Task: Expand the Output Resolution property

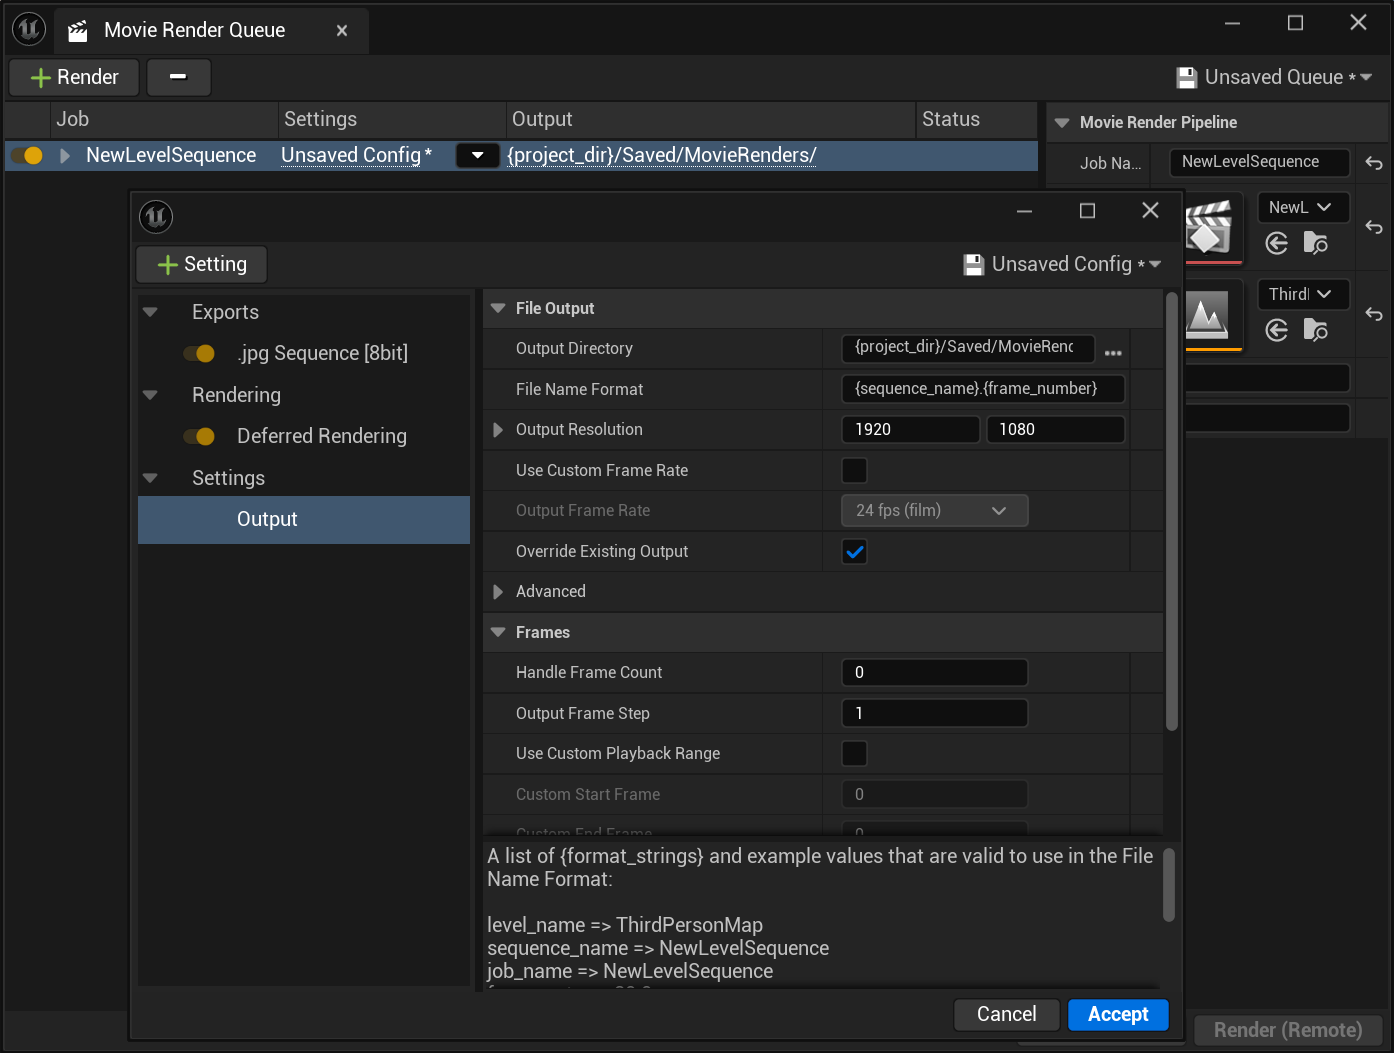Action: point(498,430)
